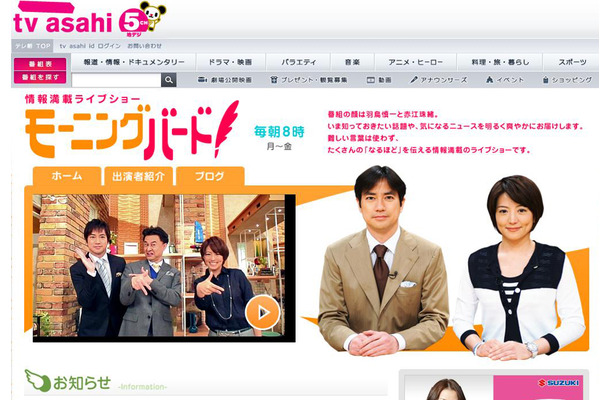
Task: Open the バラエティ menu
Action: [298, 62]
